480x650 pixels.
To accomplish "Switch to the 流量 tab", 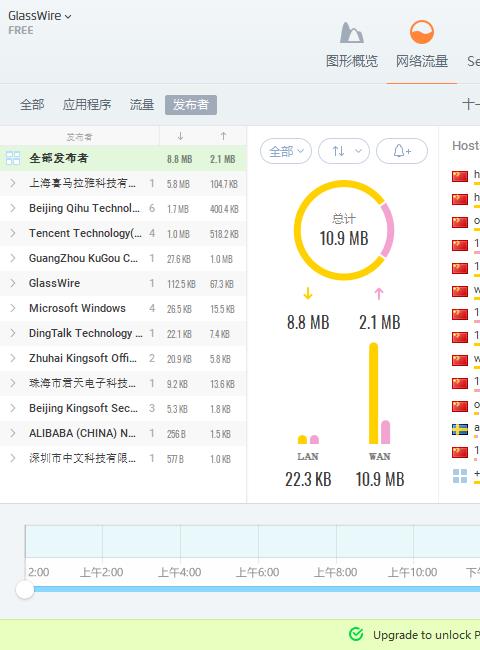I will (142, 104).
